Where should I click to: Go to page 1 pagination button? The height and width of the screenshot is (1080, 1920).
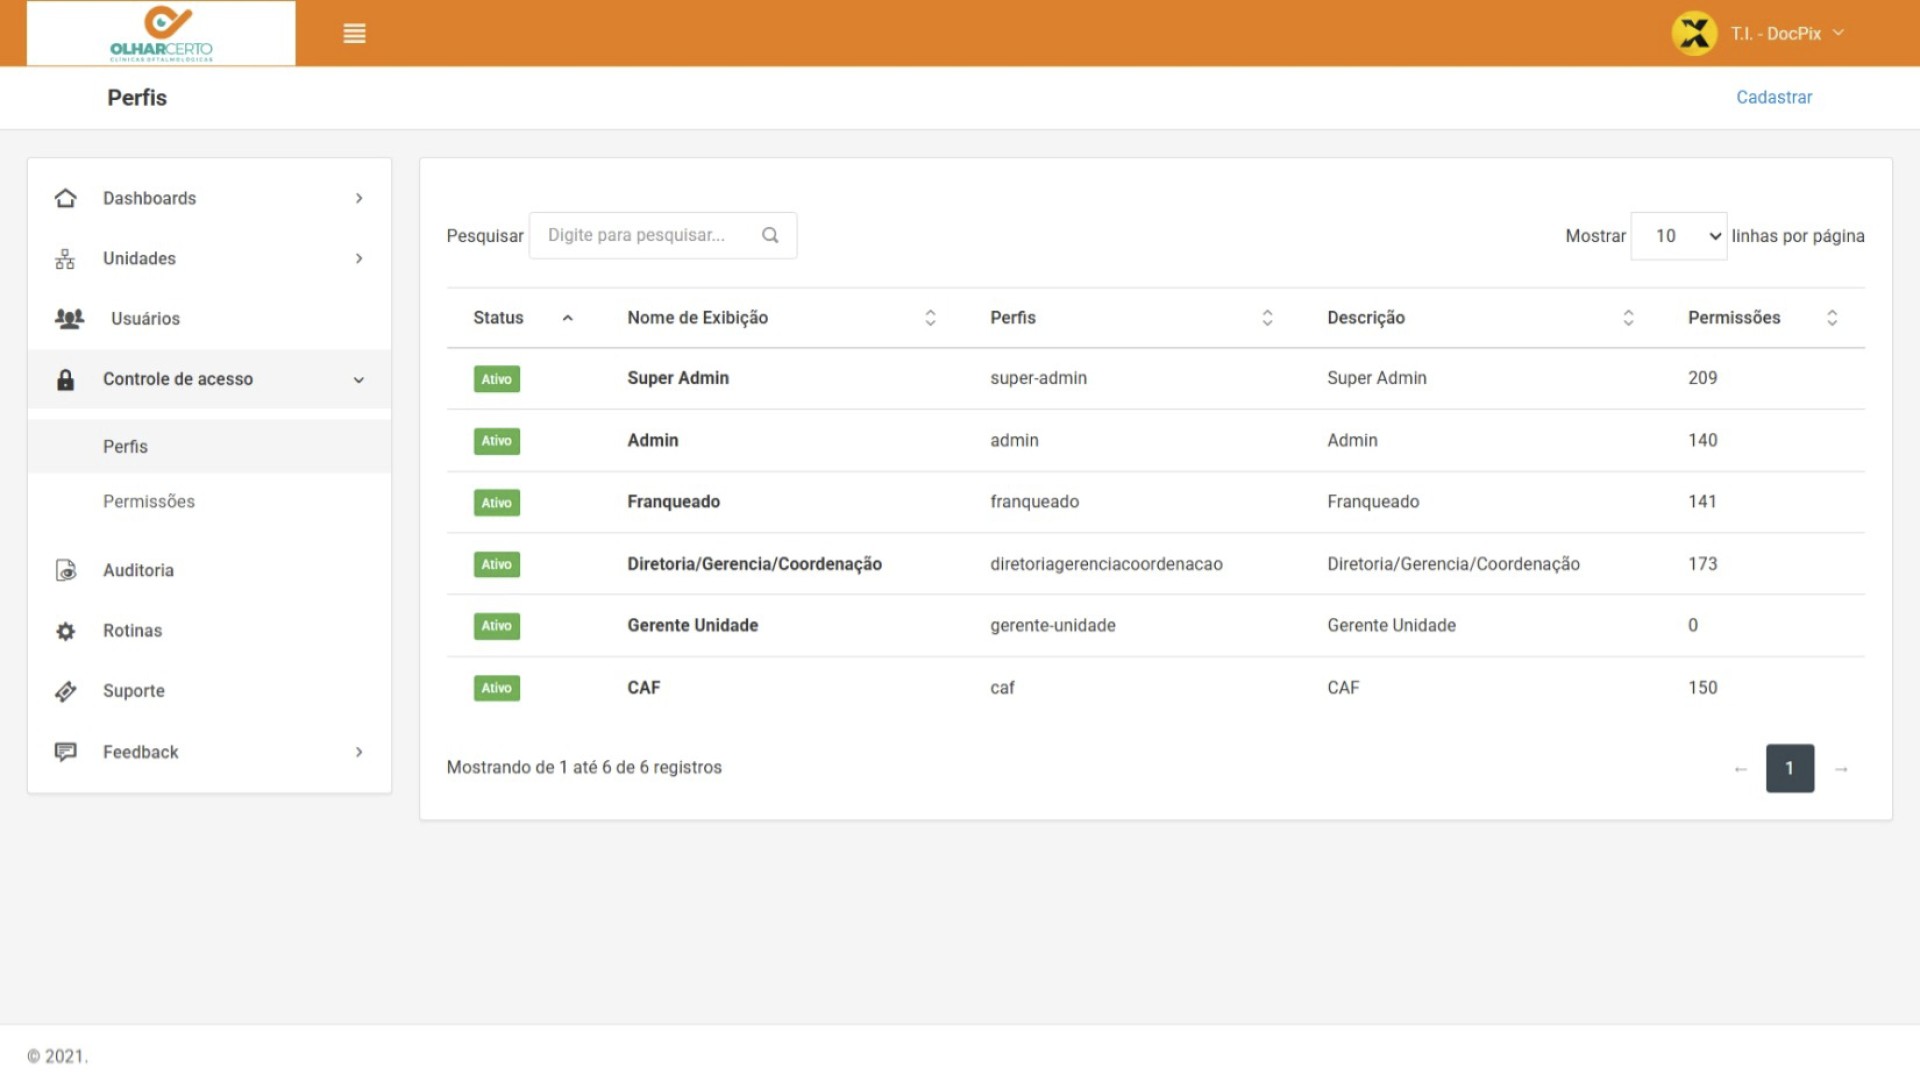tap(1789, 768)
